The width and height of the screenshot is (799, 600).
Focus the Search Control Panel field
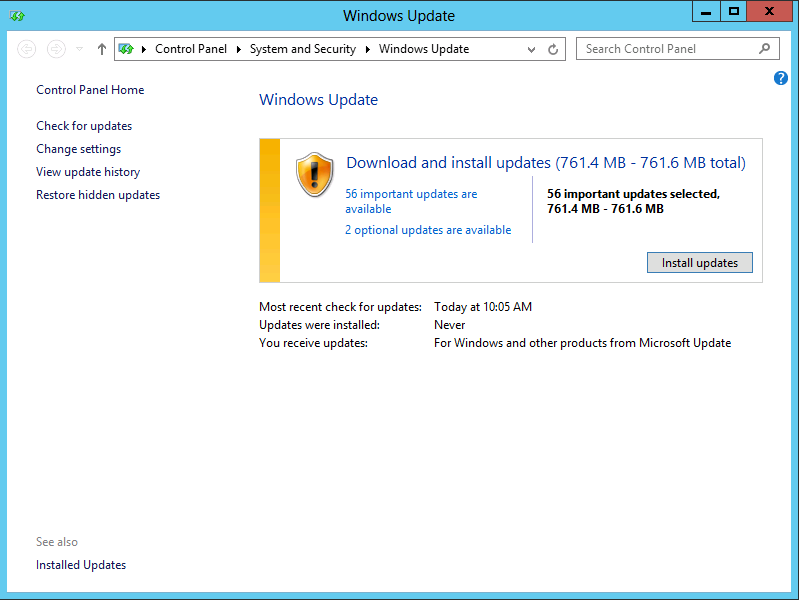[678, 49]
